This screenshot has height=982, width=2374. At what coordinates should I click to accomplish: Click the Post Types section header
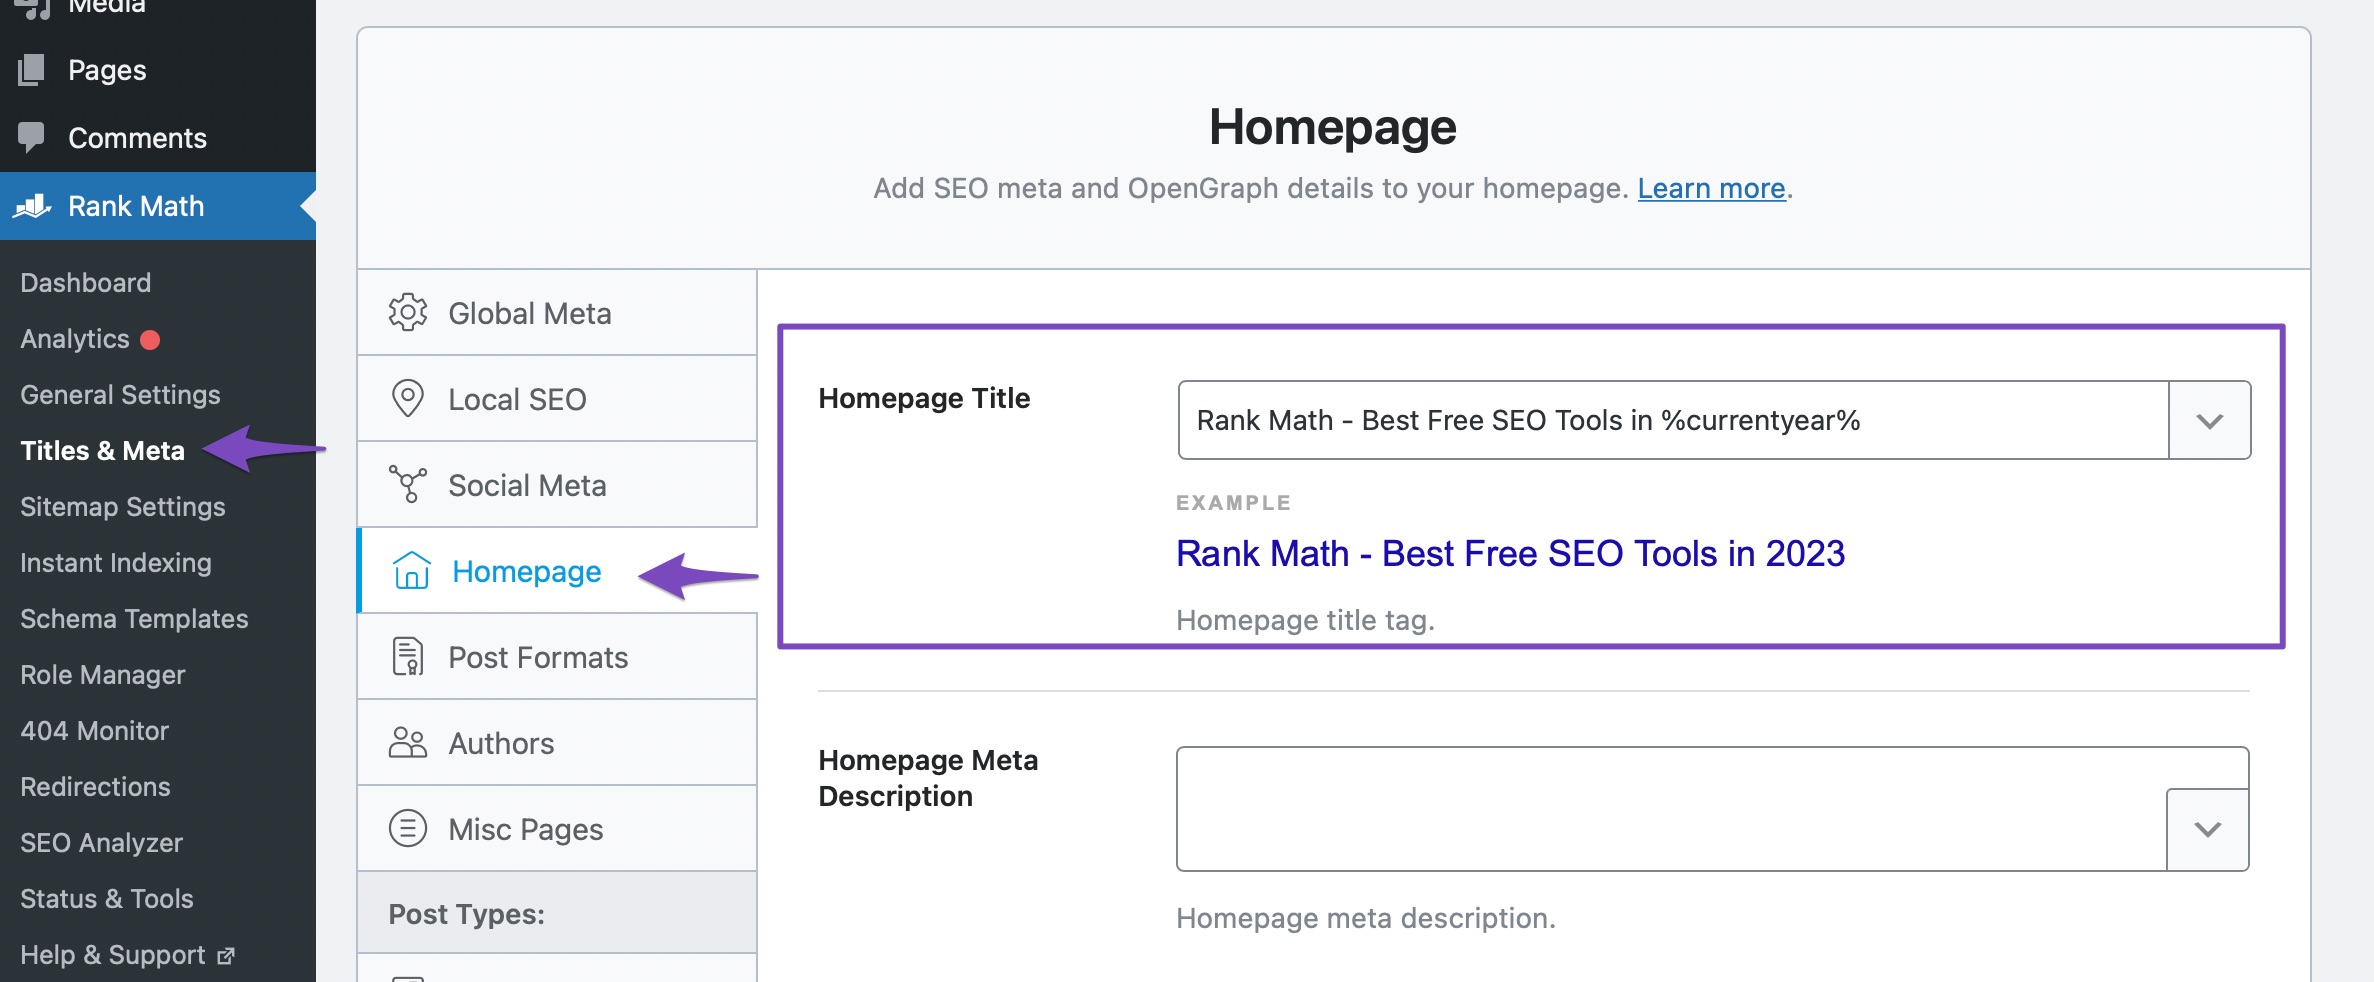(x=557, y=913)
